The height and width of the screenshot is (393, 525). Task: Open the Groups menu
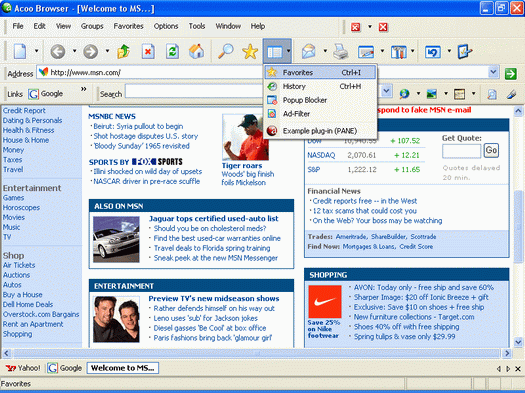coord(92,26)
